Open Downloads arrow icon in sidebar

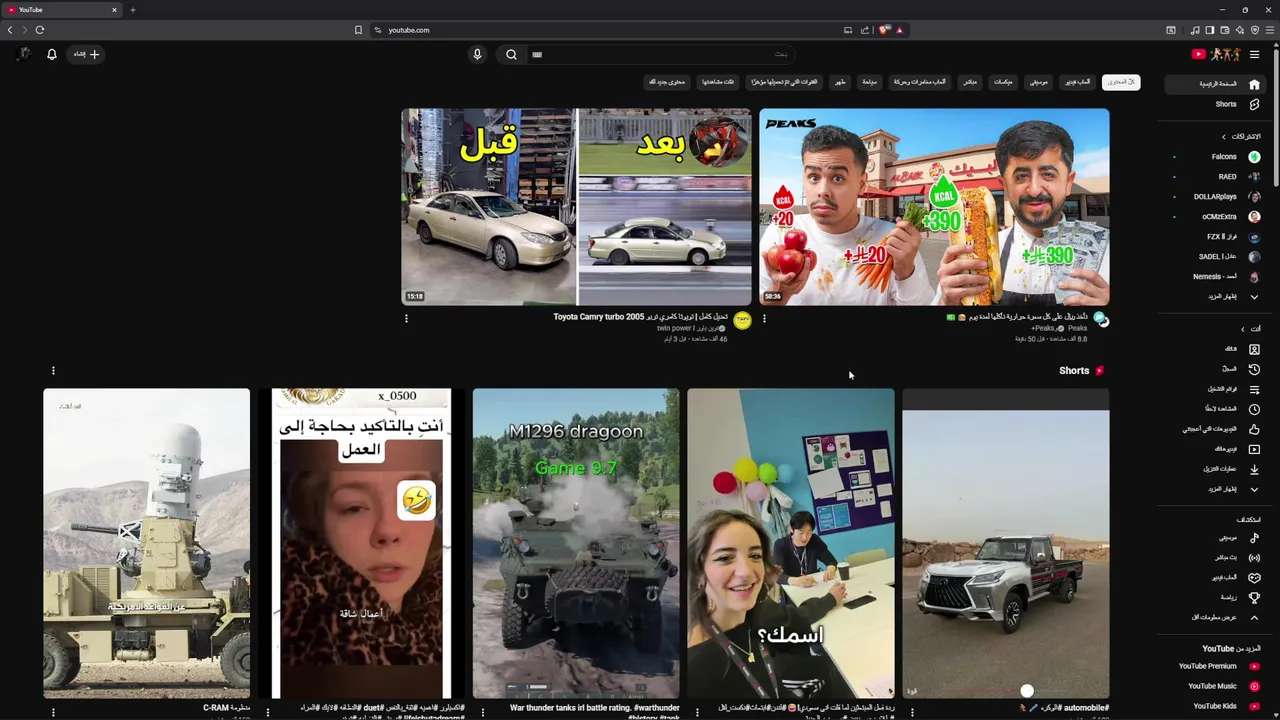tap(1254, 469)
